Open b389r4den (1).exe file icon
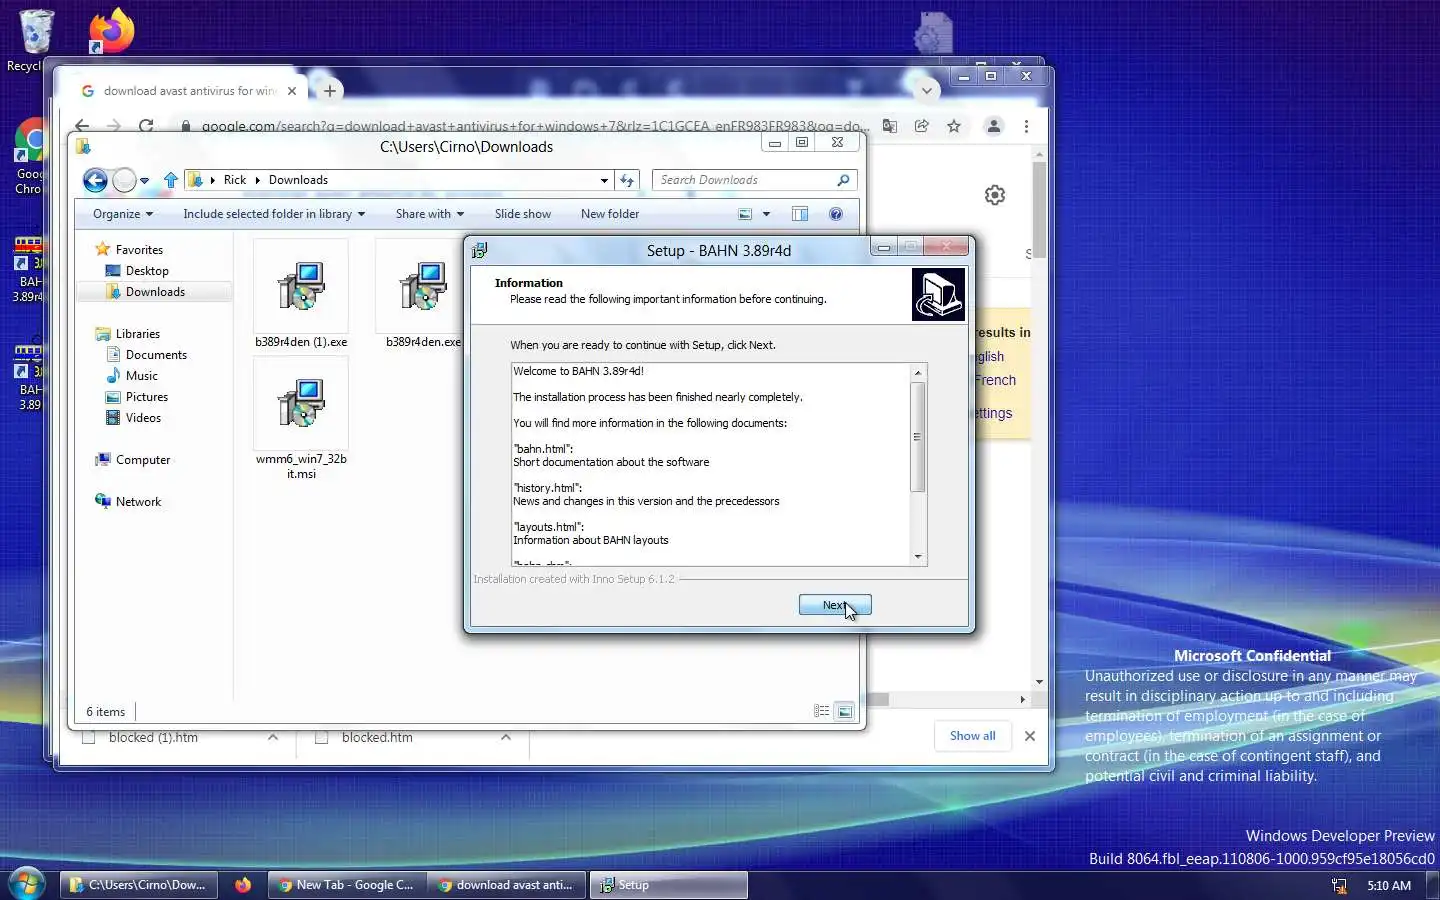 tap(301, 287)
